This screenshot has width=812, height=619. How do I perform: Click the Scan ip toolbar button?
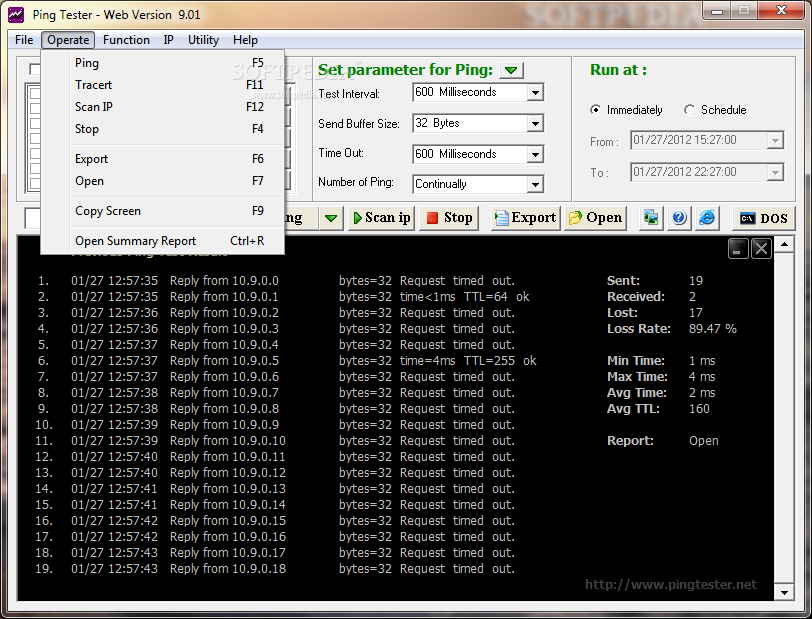[382, 218]
